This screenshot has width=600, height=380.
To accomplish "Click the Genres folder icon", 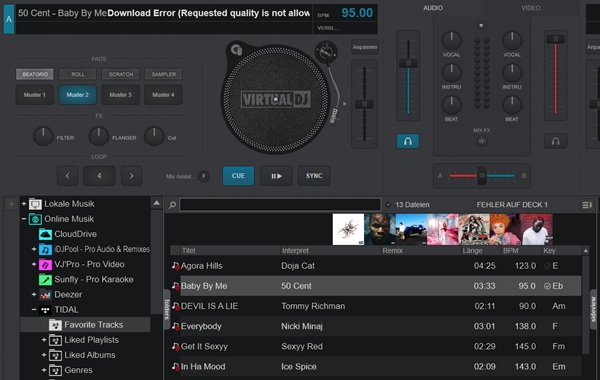I will [x=55, y=370].
